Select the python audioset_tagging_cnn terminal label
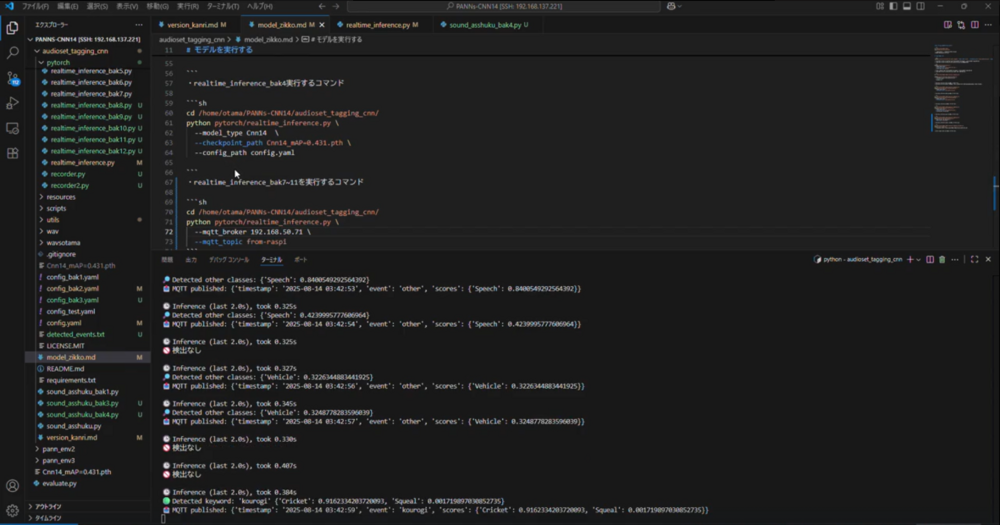 [858, 260]
